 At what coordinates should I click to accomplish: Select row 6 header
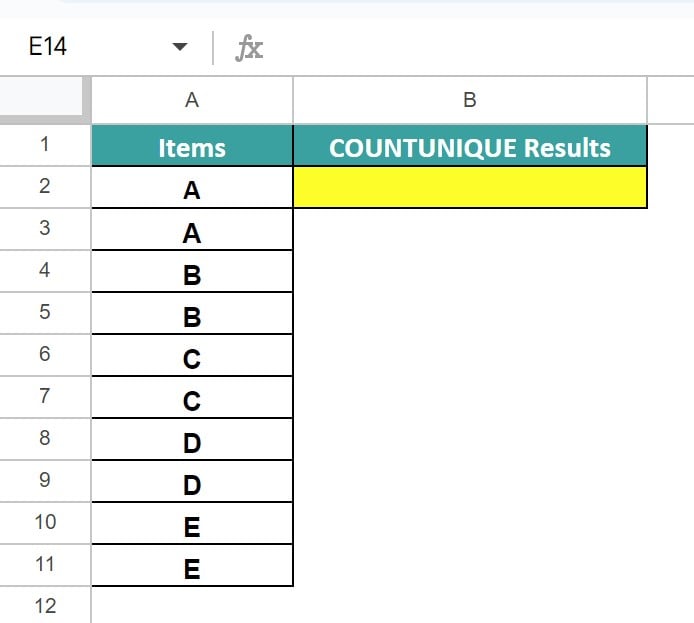click(x=45, y=355)
